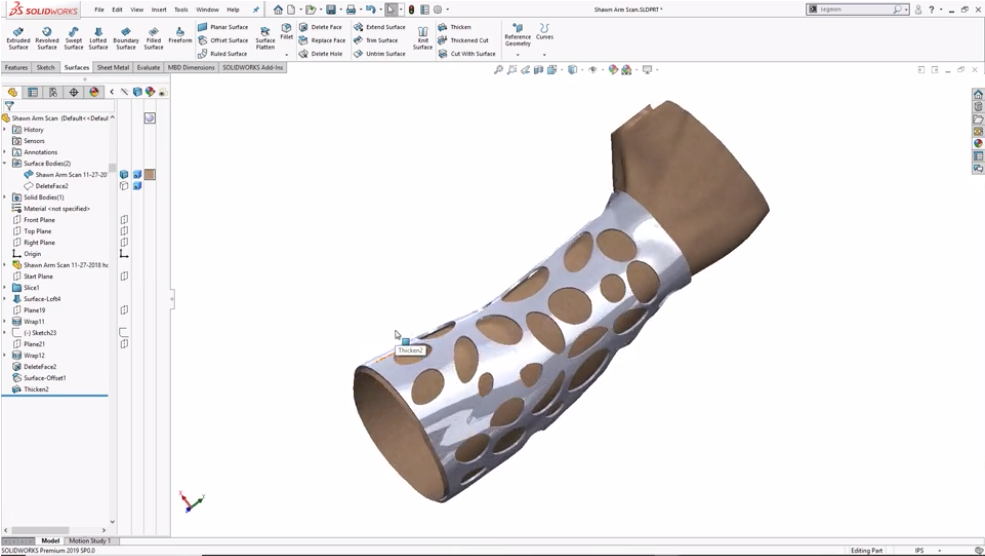This screenshot has height=556, width=985.
Task: Switch to the Sheet Metal tab
Action: [x=113, y=67]
